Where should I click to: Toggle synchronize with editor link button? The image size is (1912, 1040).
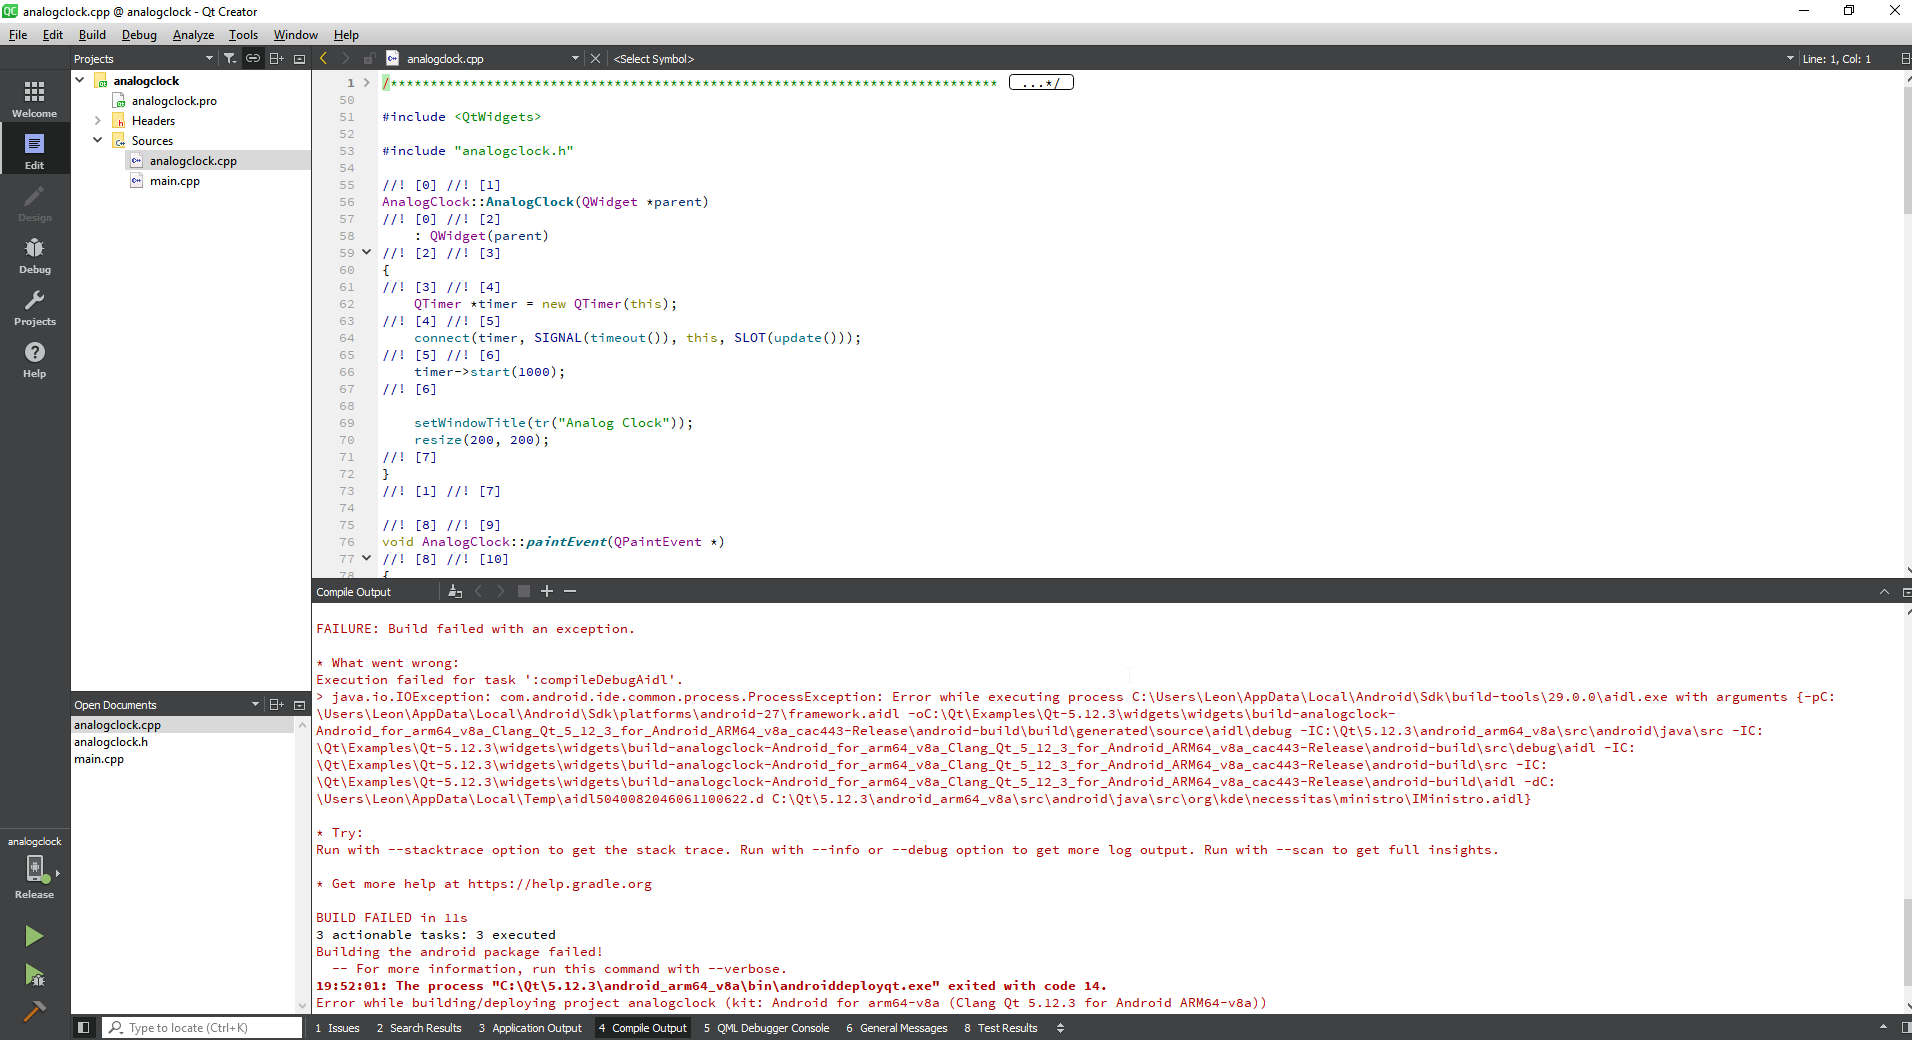tap(253, 59)
